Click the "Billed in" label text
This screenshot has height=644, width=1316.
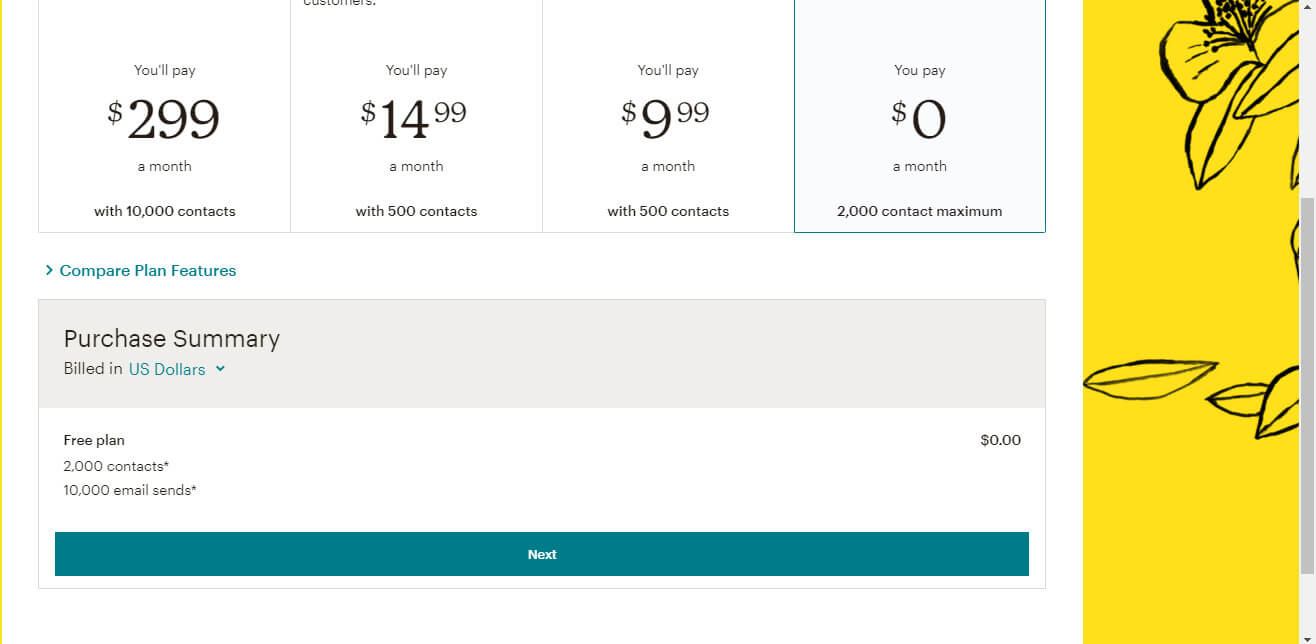point(93,369)
